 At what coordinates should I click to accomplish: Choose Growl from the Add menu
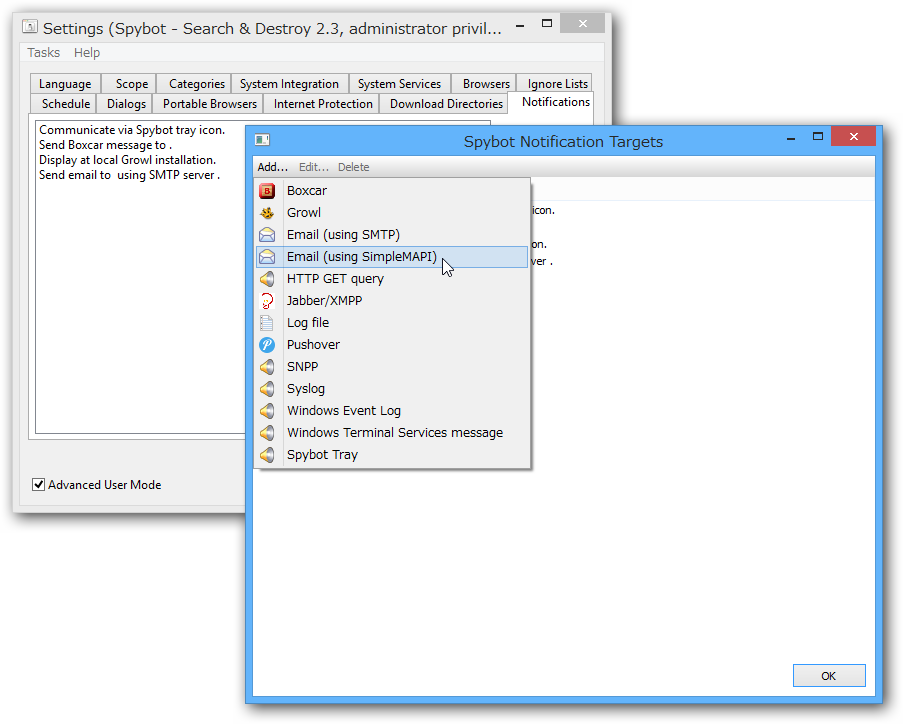click(392, 213)
